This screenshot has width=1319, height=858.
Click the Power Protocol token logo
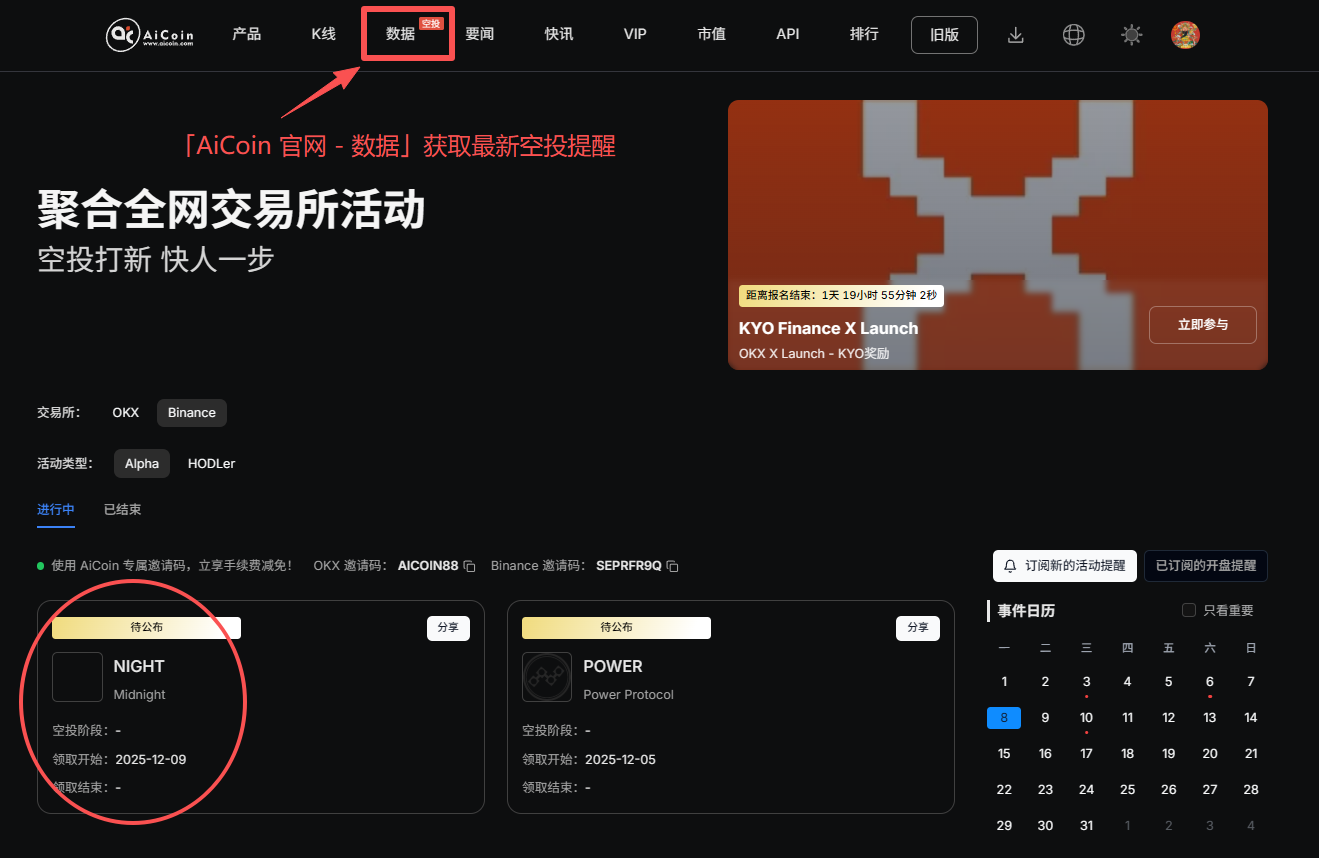click(x=547, y=676)
